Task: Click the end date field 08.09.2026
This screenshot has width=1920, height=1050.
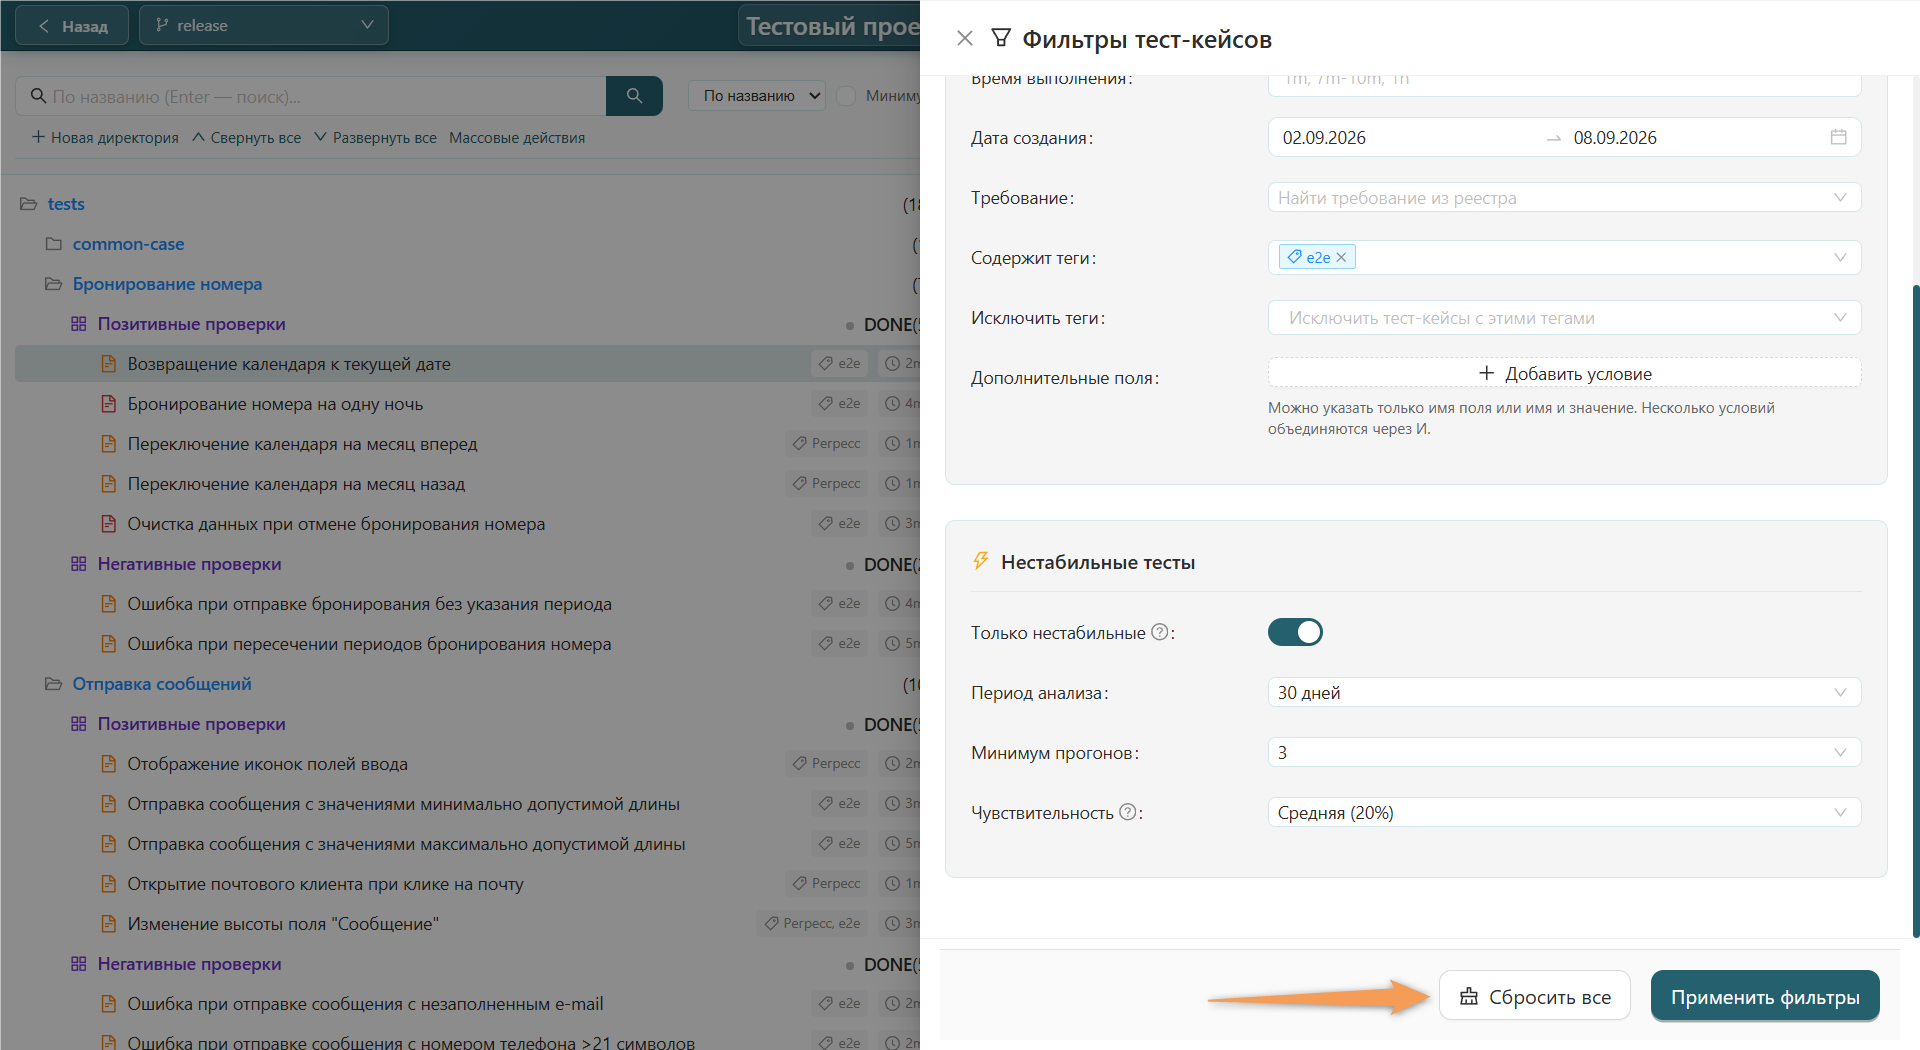Action: [1615, 138]
